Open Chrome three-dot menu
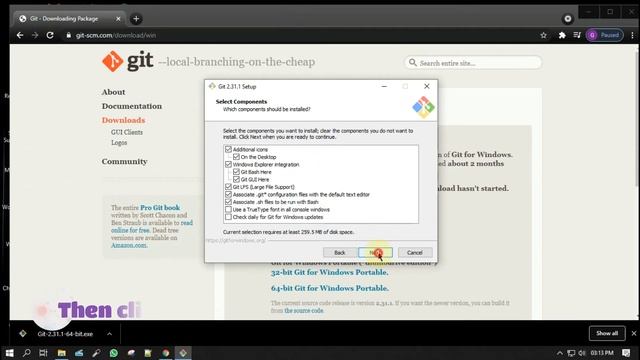This screenshot has height=360, width=640. click(x=632, y=36)
